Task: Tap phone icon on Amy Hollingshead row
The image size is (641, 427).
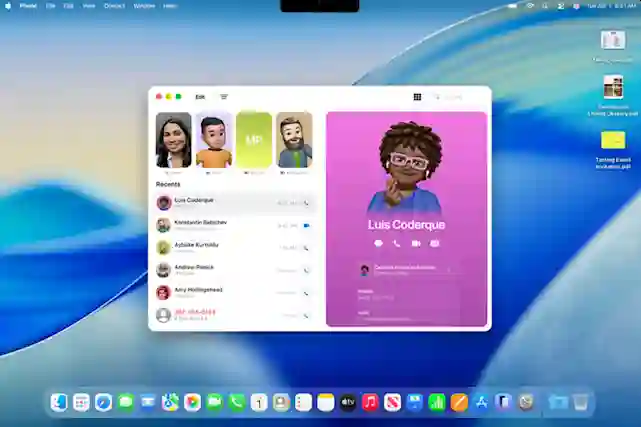Action: tap(306, 293)
